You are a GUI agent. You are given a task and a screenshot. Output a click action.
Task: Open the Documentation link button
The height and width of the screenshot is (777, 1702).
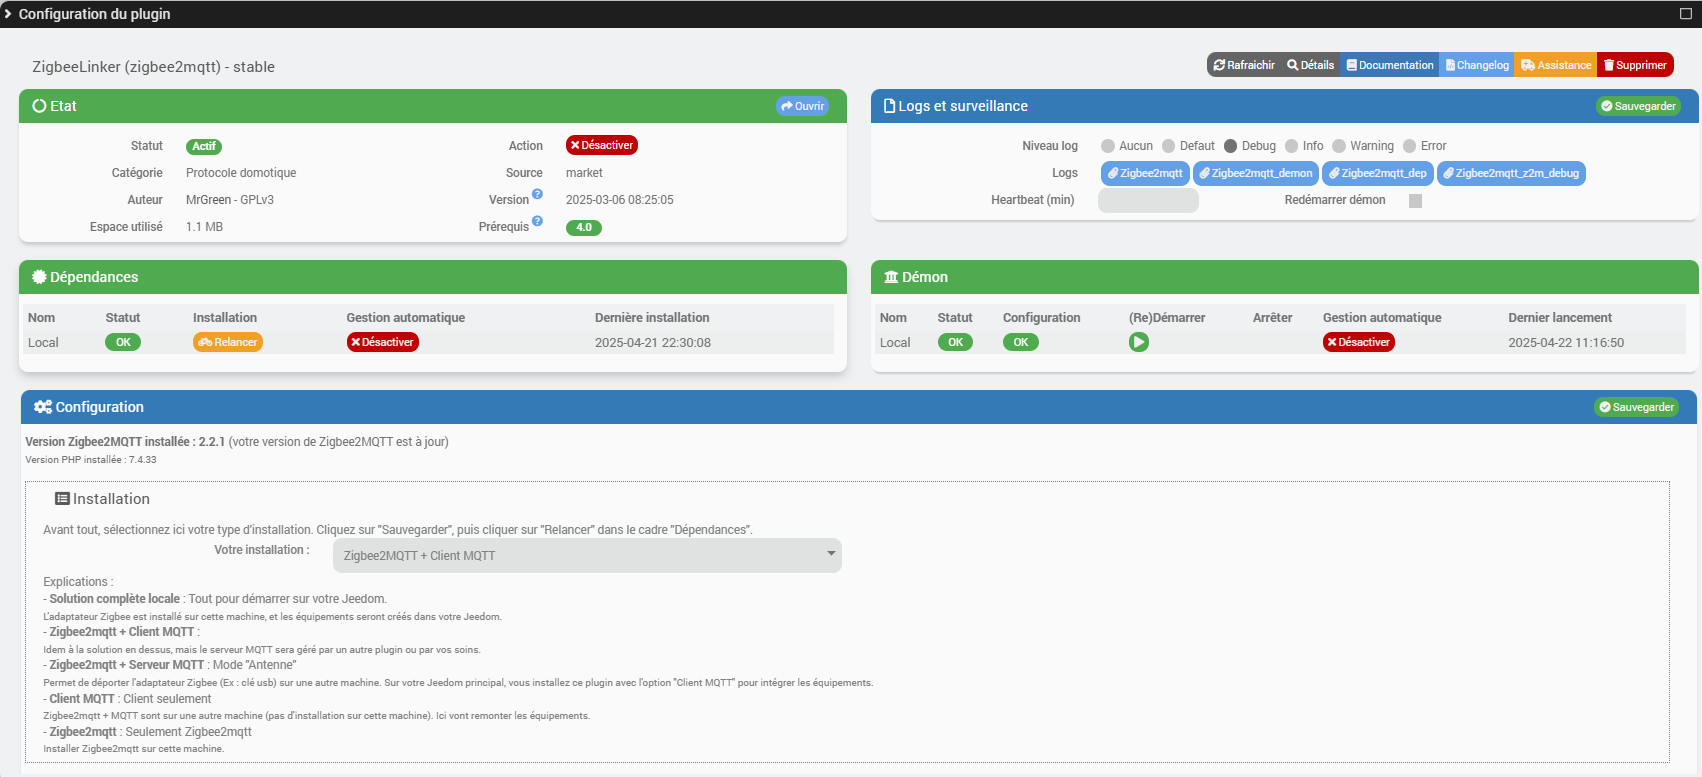click(x=1389, y=65)
